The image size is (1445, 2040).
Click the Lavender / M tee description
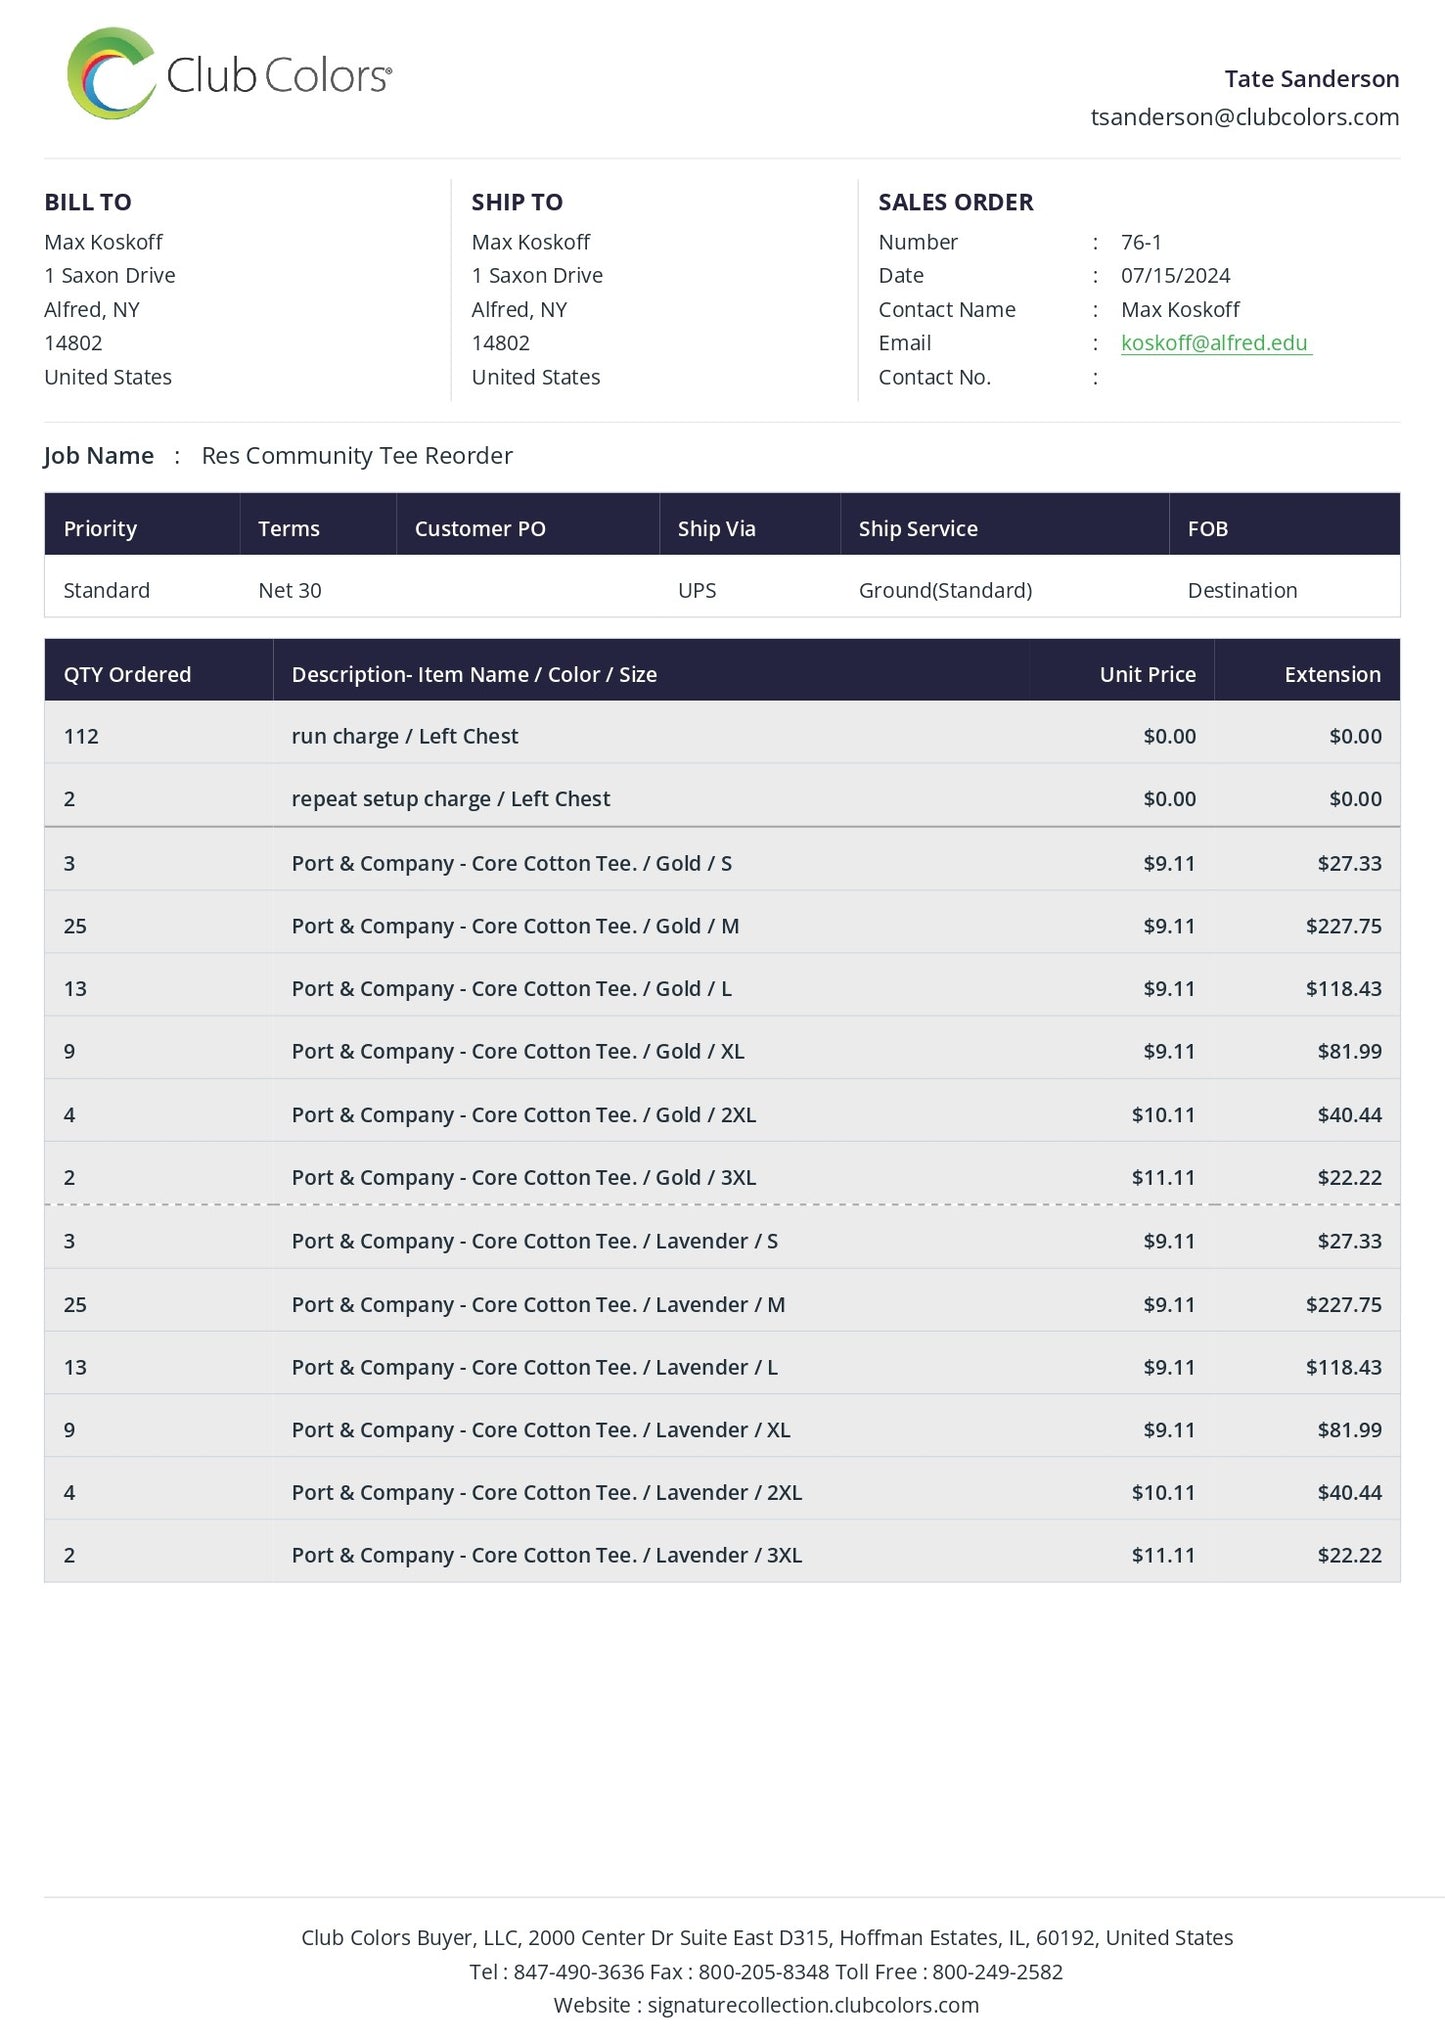pyautogui.click(x=539, y=1304)
